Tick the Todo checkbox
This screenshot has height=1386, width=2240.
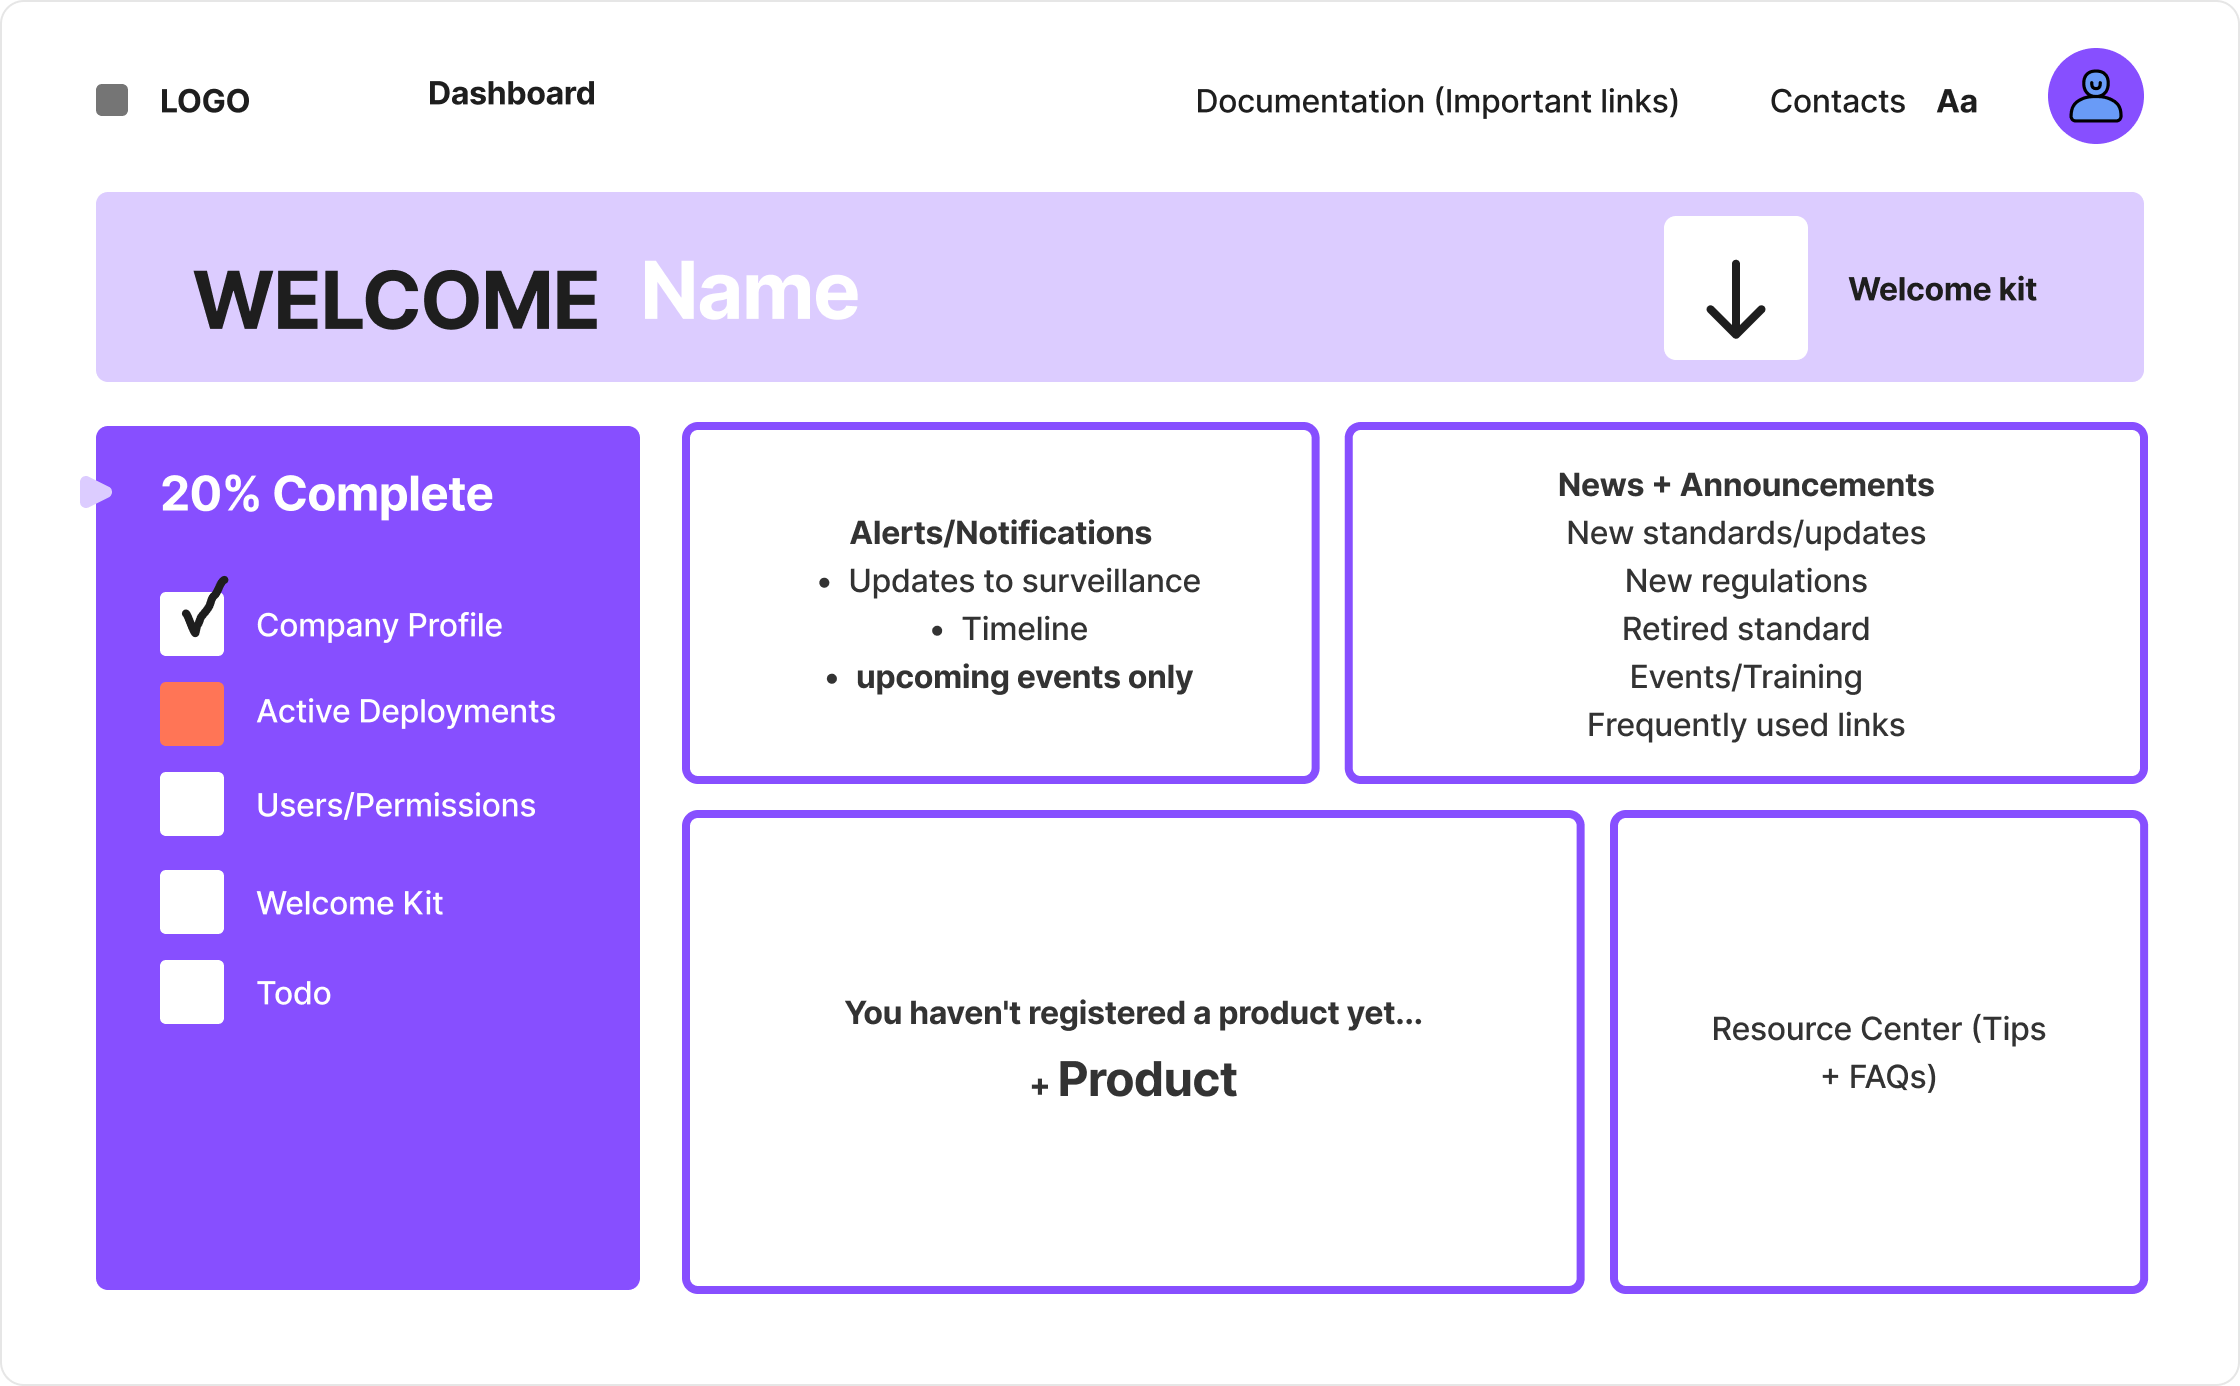click(x=192, y=992)
